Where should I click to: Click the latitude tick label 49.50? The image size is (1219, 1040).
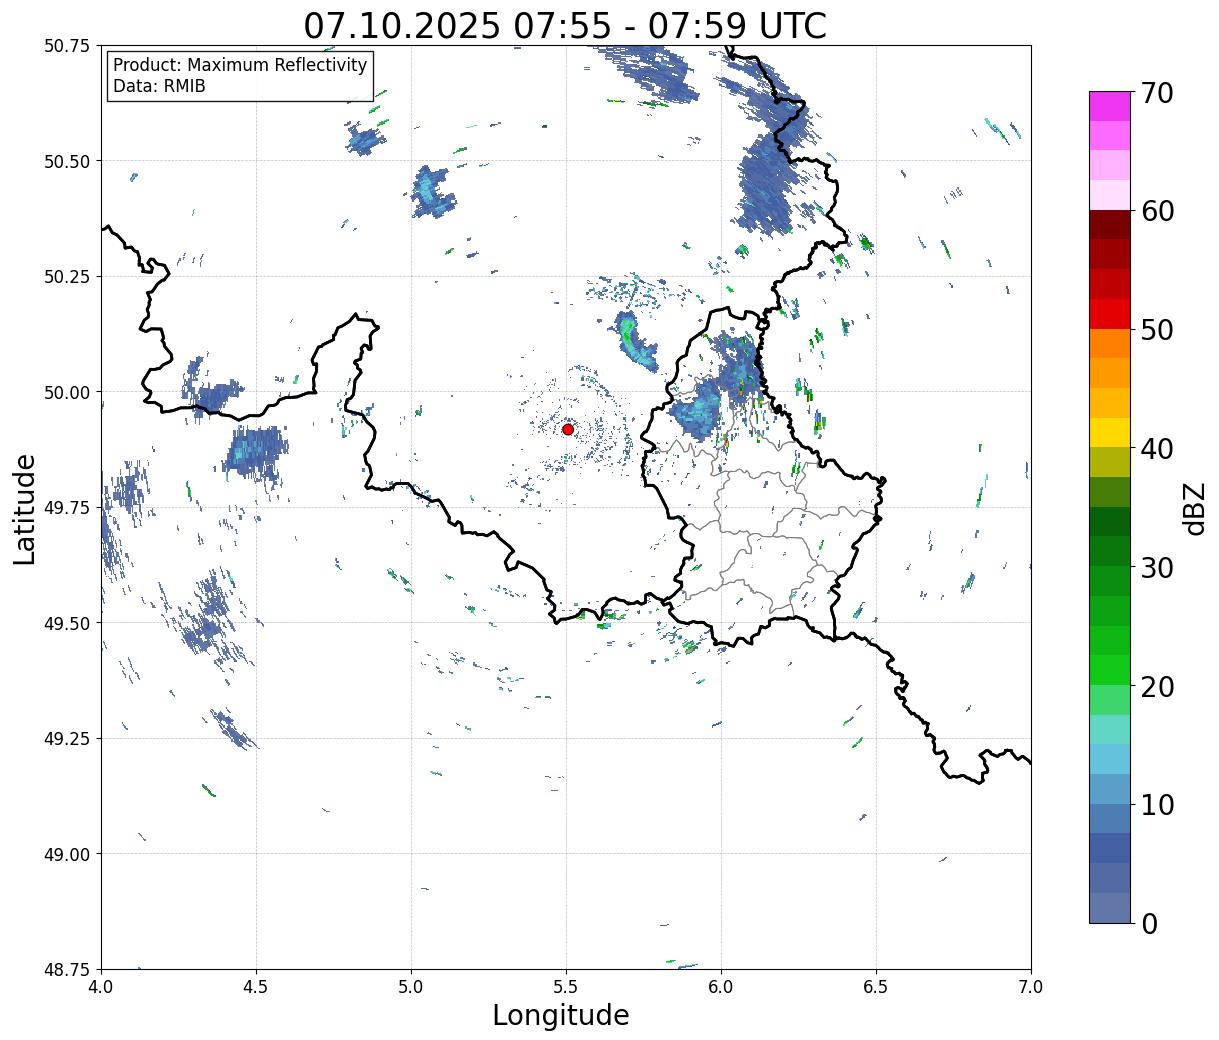click(x=67, y=623)
